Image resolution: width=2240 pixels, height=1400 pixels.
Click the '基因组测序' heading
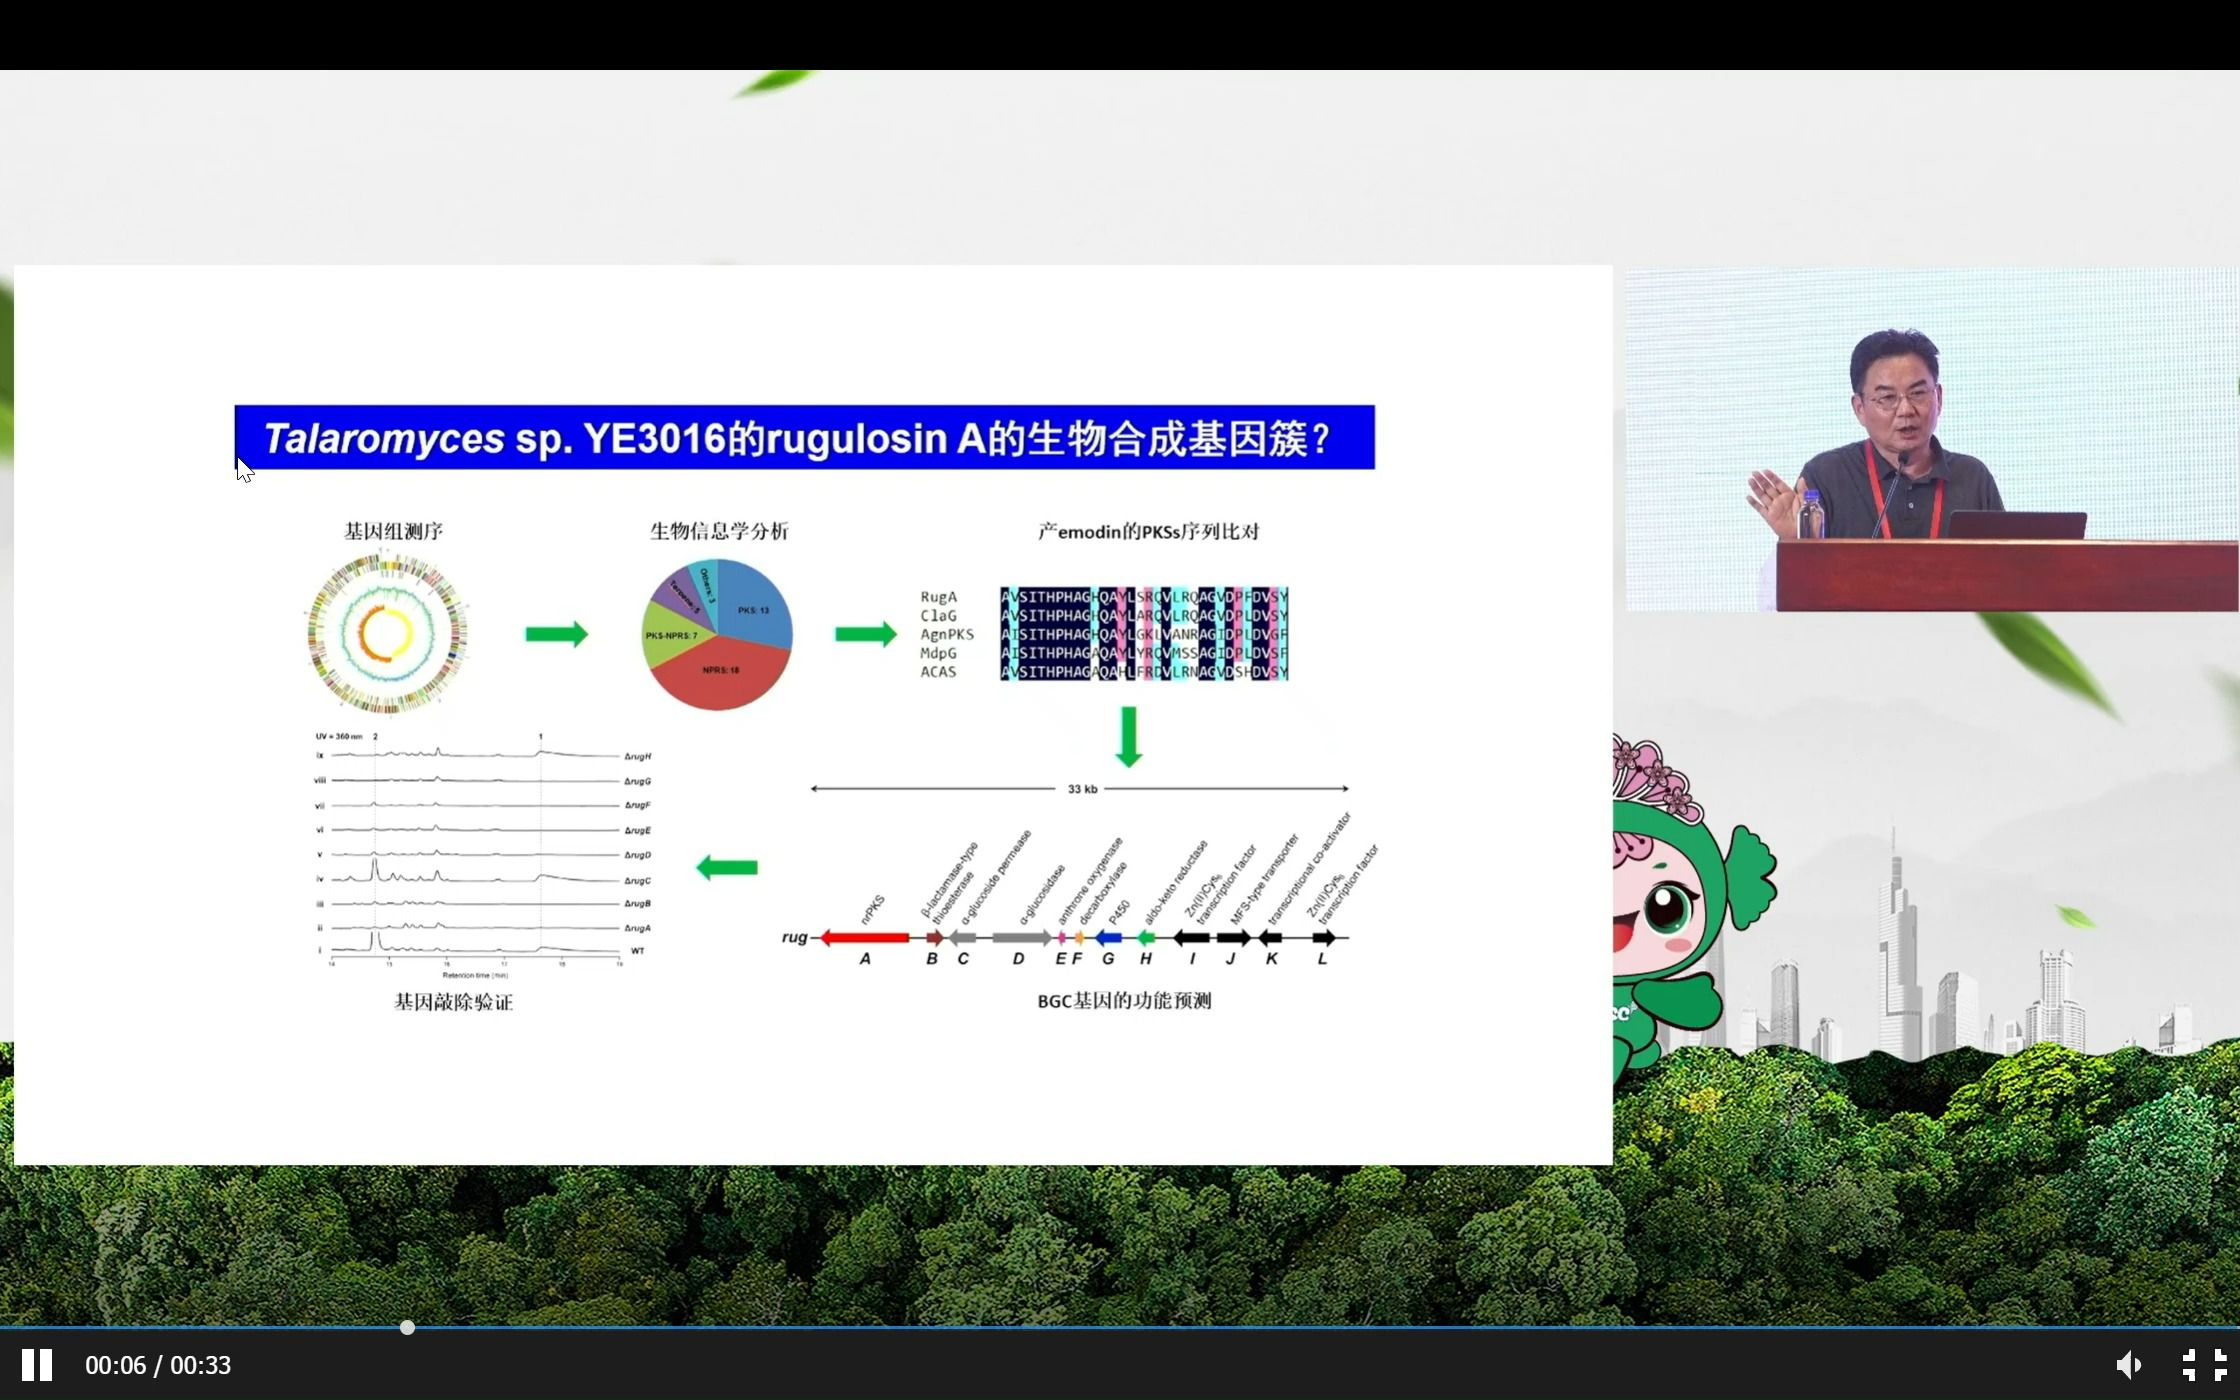tap(393, 531)
